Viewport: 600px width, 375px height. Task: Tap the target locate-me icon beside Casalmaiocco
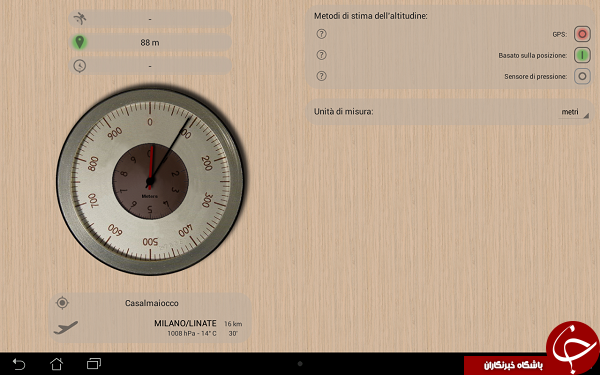62,303
